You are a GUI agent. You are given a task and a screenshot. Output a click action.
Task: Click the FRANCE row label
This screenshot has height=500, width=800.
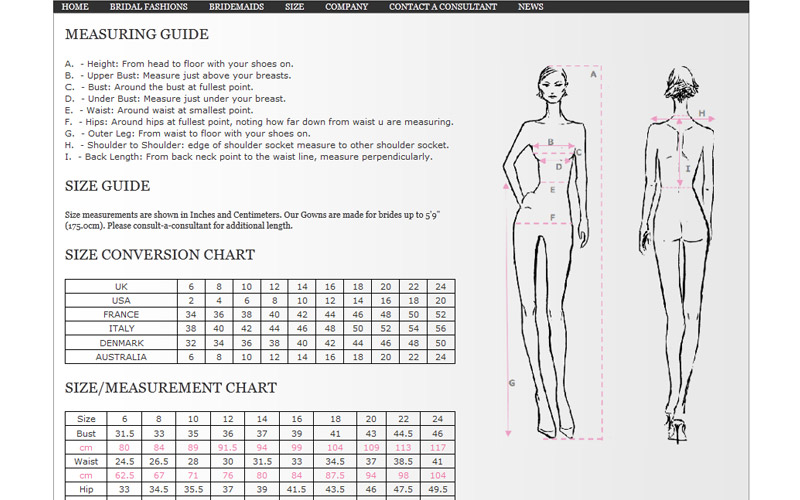point(121,315)
